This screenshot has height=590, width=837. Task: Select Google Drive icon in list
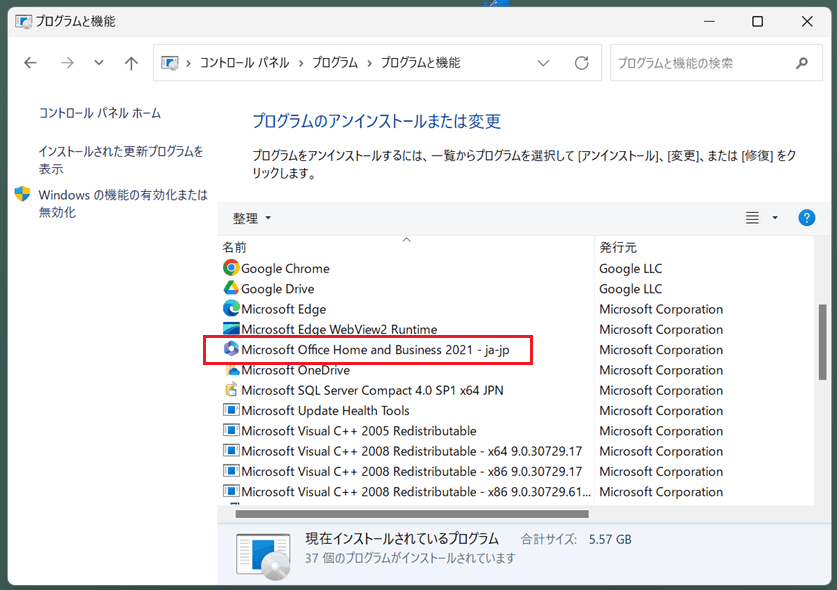pyautogui.click(x=231, y=288)
